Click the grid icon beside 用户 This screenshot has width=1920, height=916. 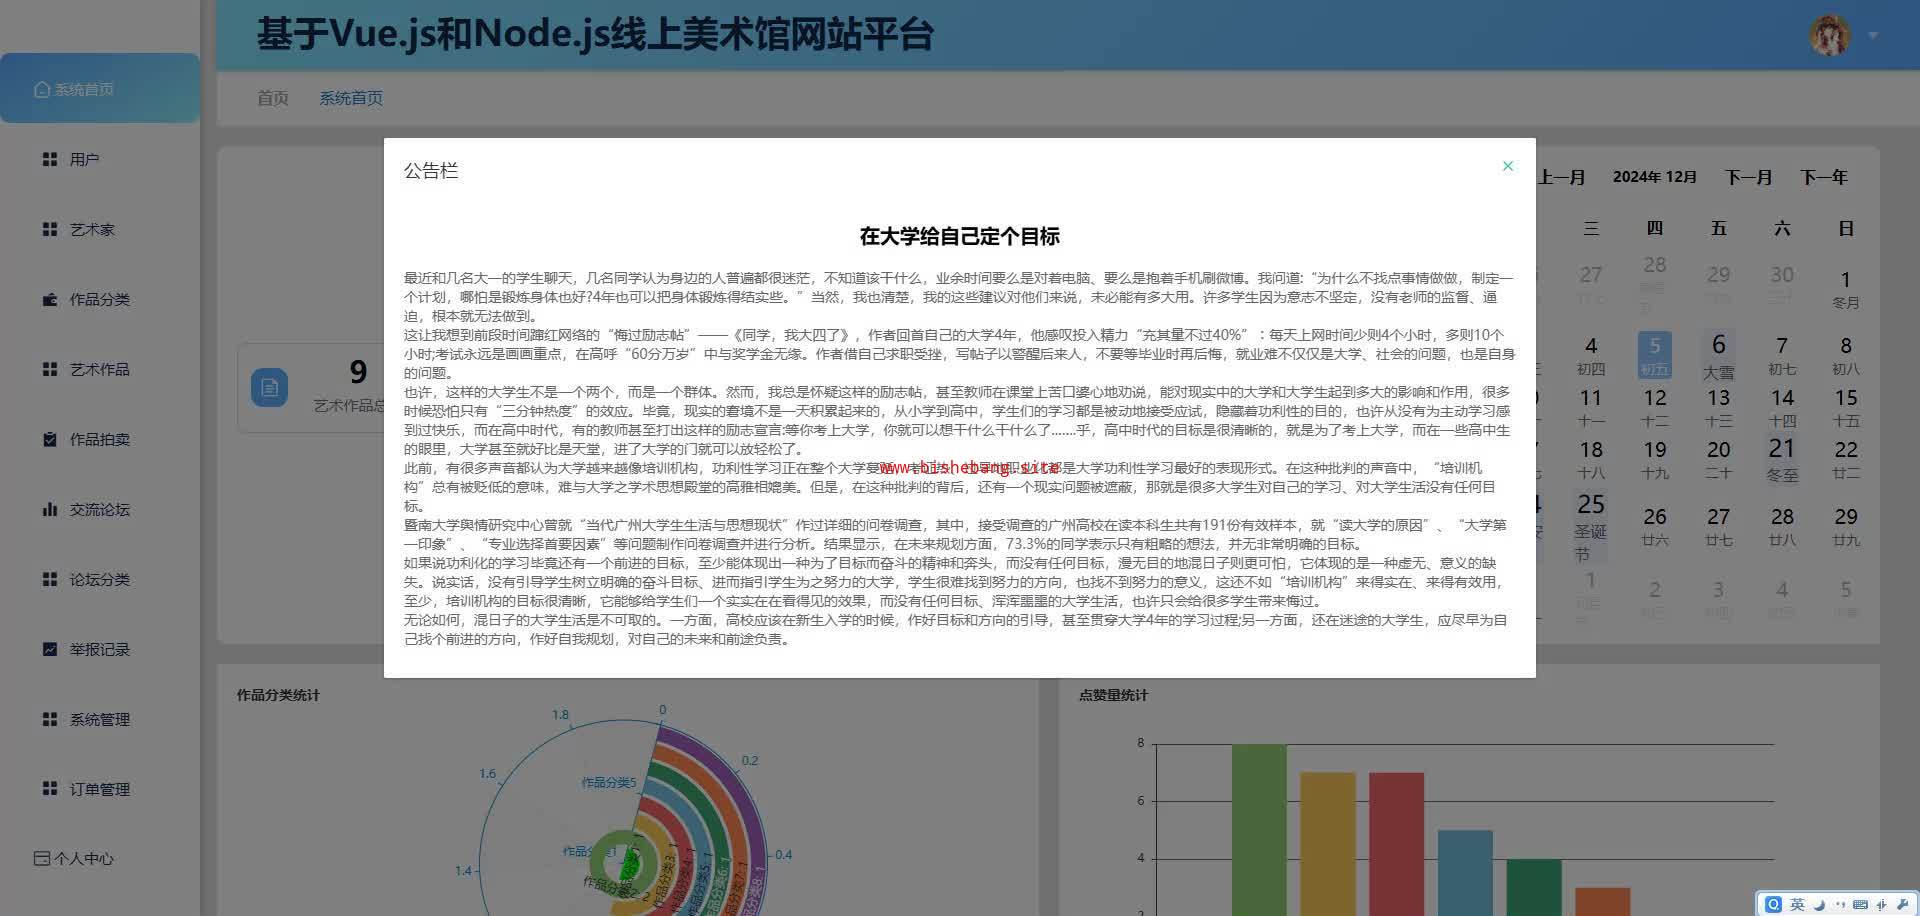[x=50, y=159]
